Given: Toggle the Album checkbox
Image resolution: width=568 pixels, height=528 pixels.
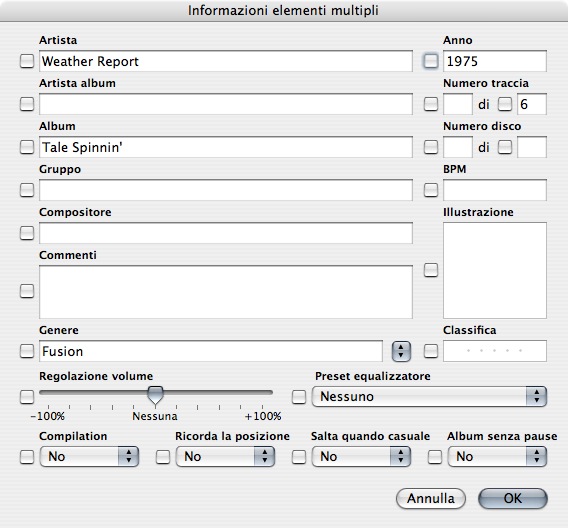Looking at the screenshot, I should (x=27, y=147).
